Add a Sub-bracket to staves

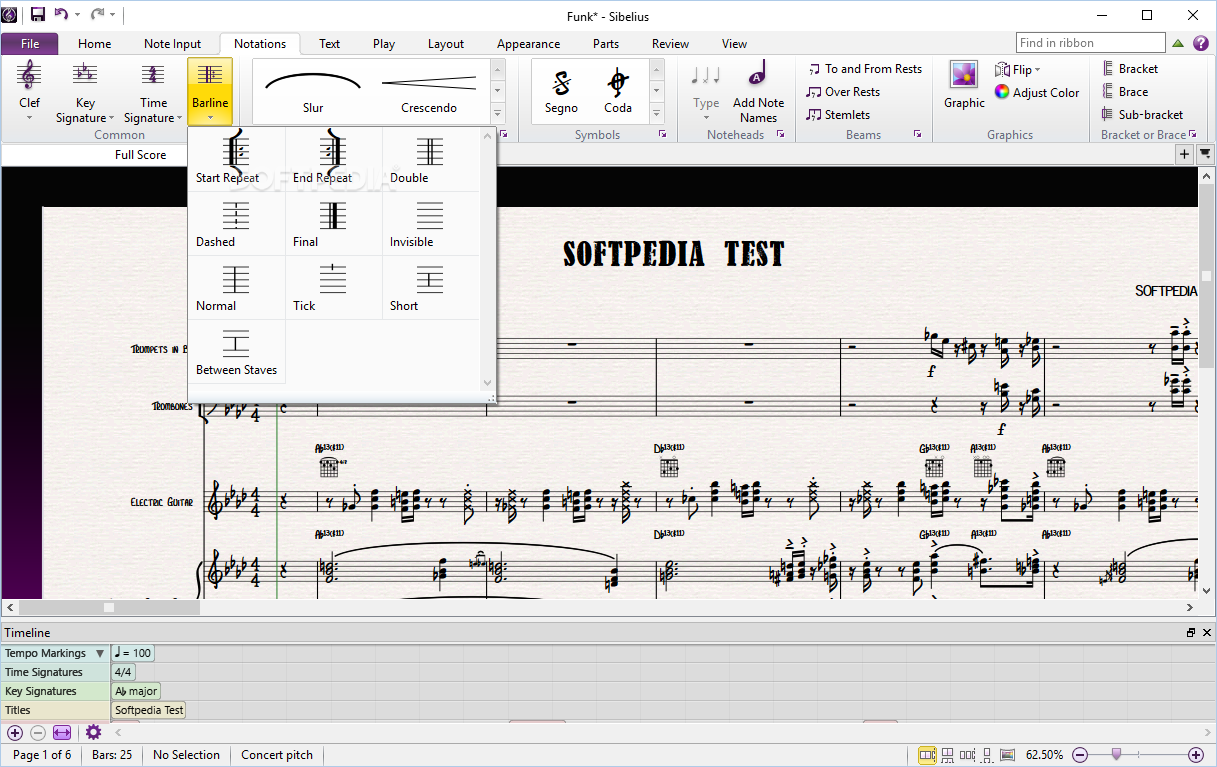point(1142,115)
